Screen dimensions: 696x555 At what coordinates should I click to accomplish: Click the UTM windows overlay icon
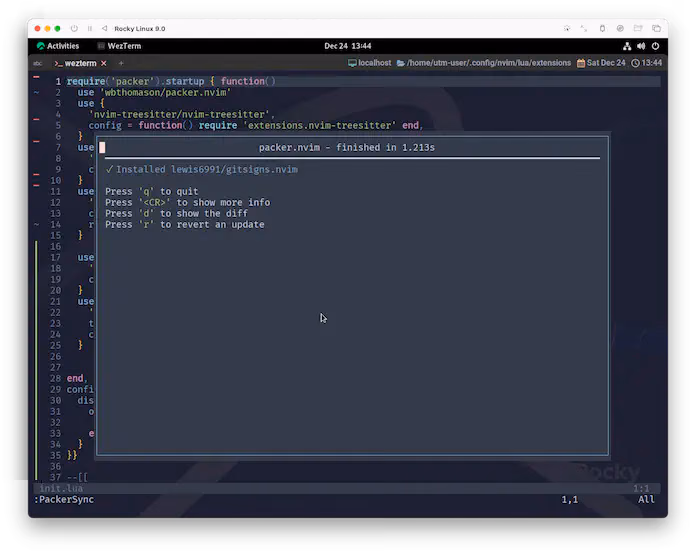tap(656, 28)
